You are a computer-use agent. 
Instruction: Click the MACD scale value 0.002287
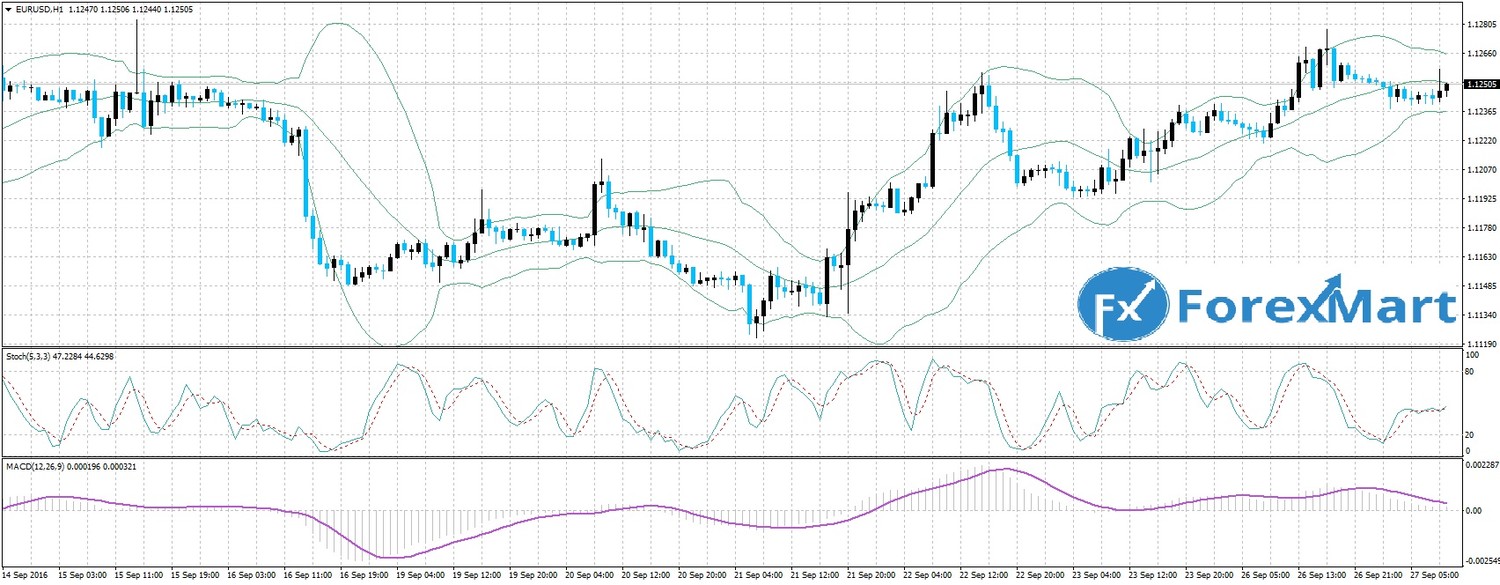click(1480, 465)
